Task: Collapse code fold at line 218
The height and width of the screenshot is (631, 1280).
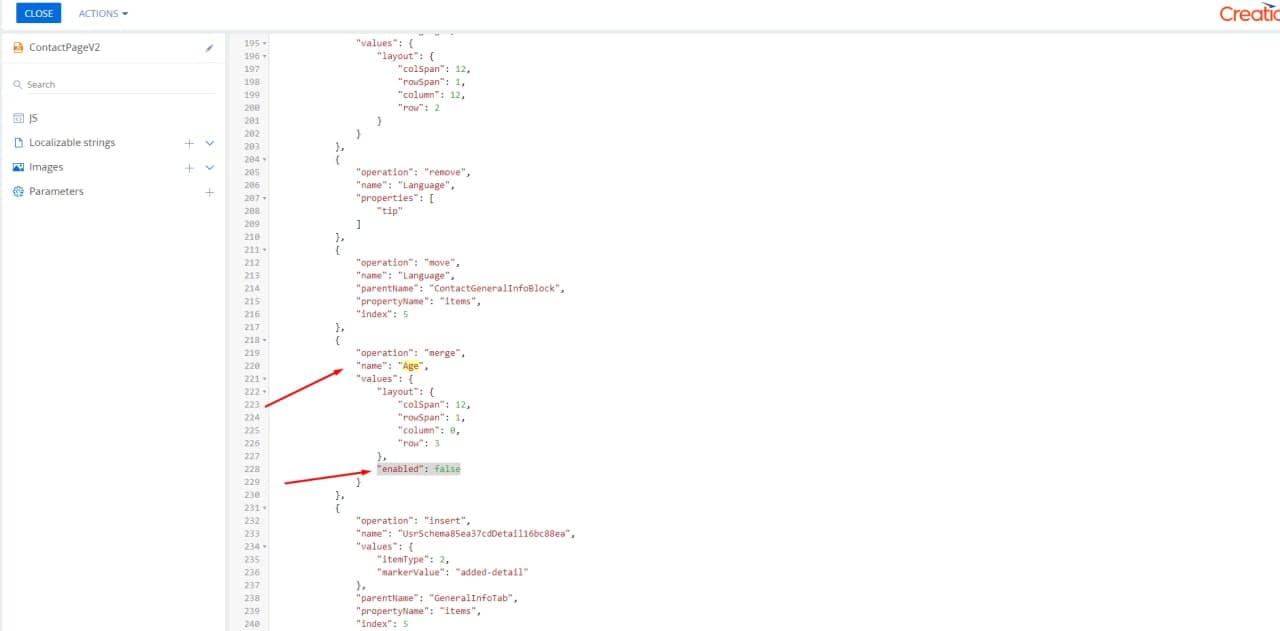Action: (x=265, y=340)
